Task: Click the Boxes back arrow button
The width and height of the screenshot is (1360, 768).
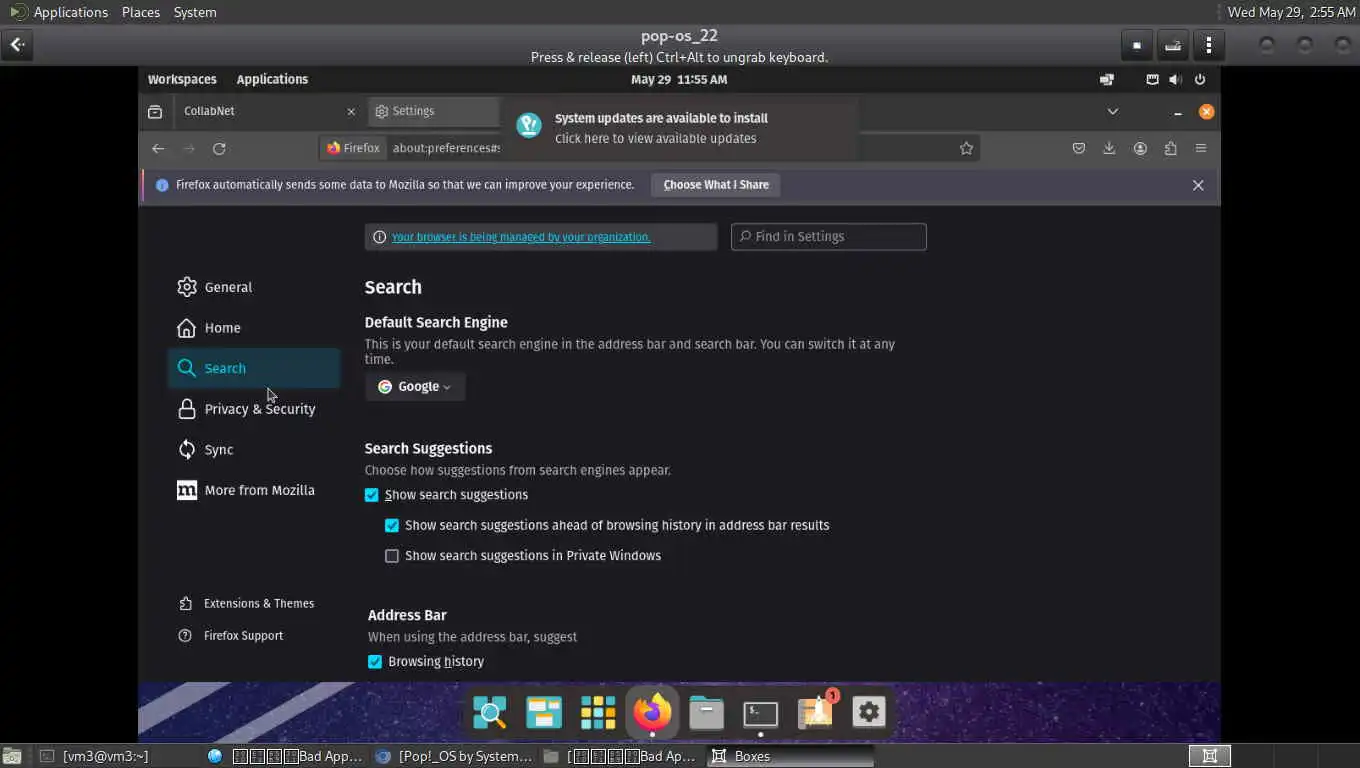Action: pyautogui.click(x=17, y=45)
